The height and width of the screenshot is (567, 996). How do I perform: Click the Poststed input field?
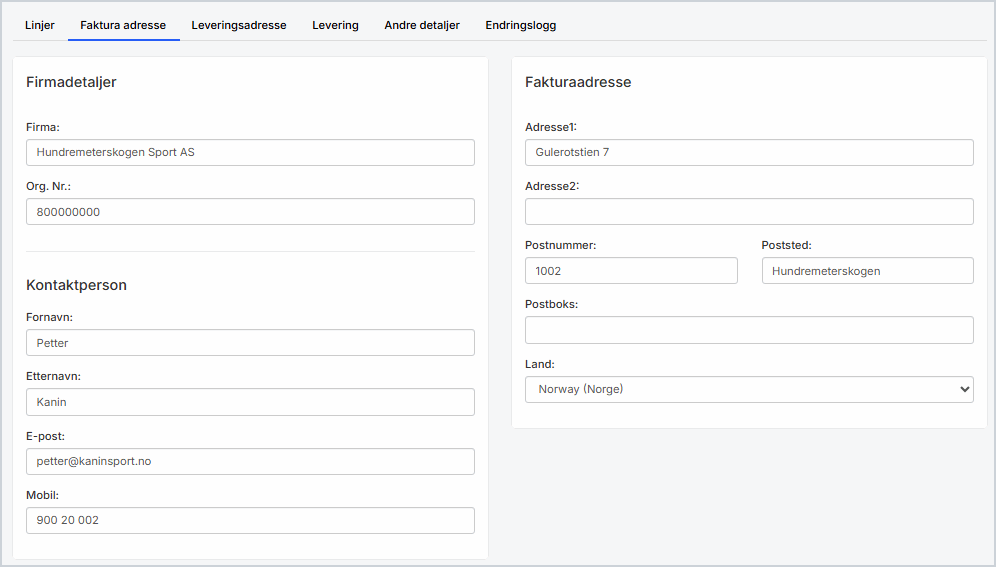point(867,271)
